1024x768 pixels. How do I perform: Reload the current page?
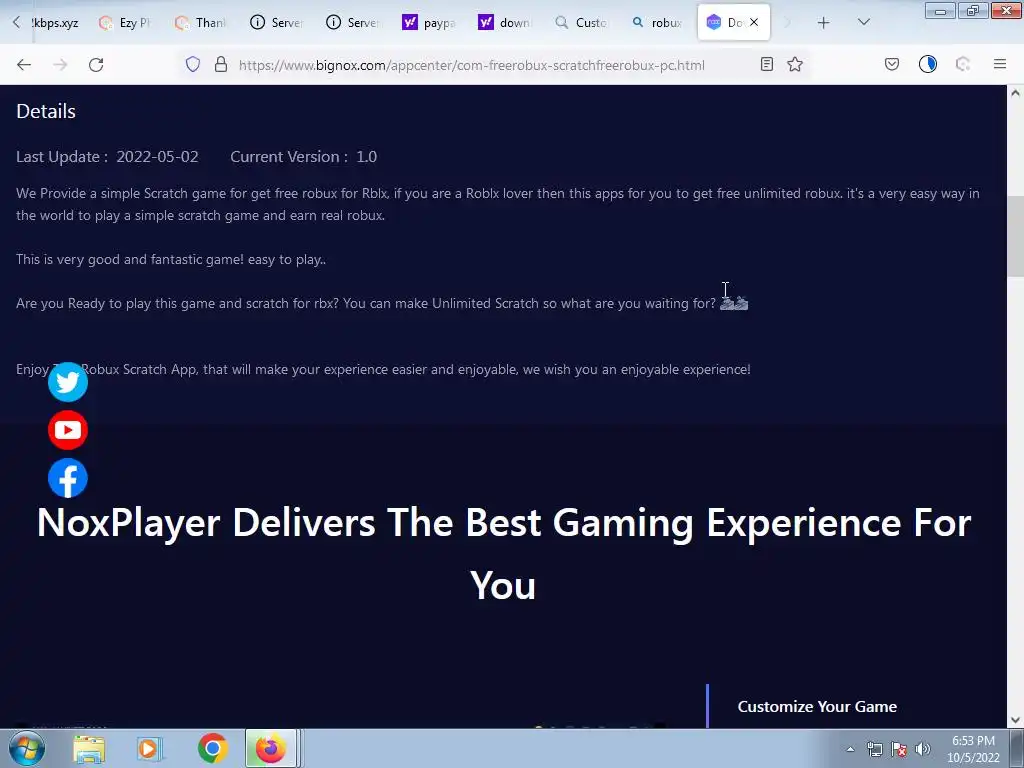tap(96, 64)
